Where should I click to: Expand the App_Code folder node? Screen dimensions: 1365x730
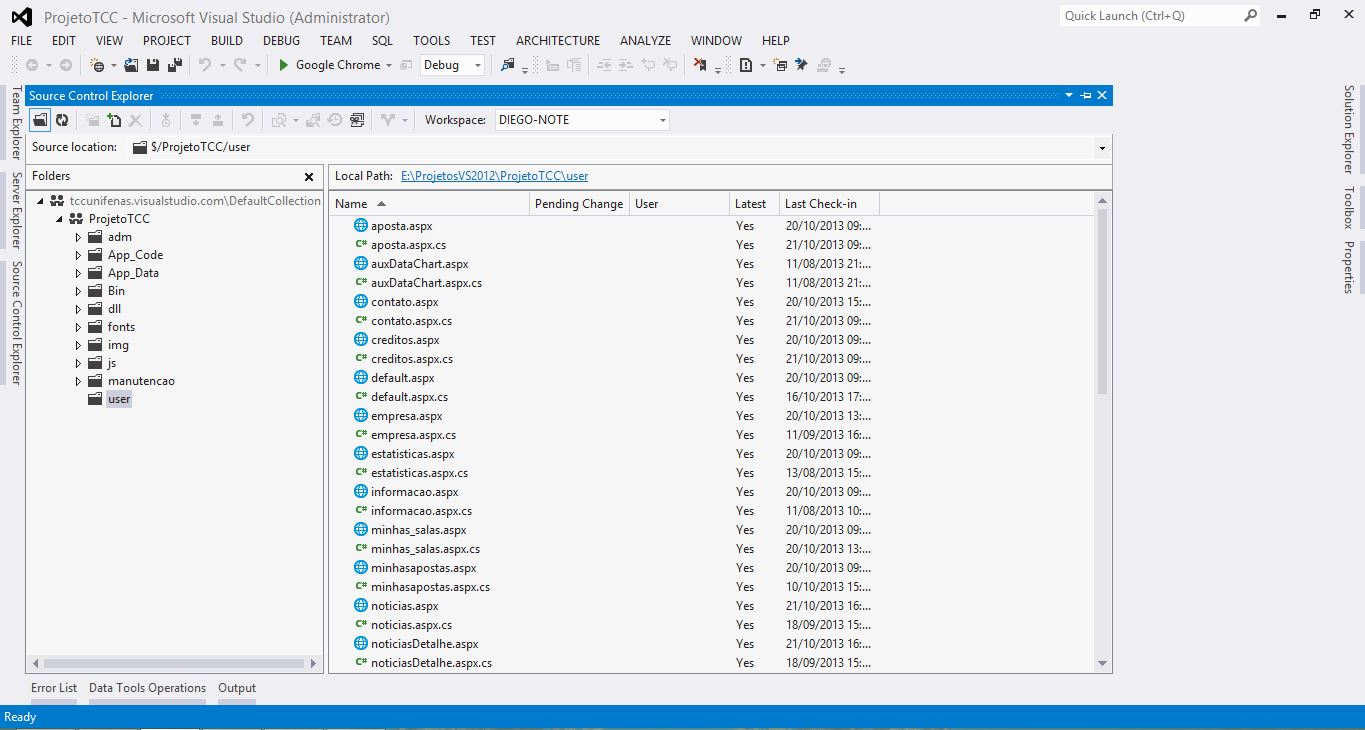pyautogui.click(x=79, y=255)
